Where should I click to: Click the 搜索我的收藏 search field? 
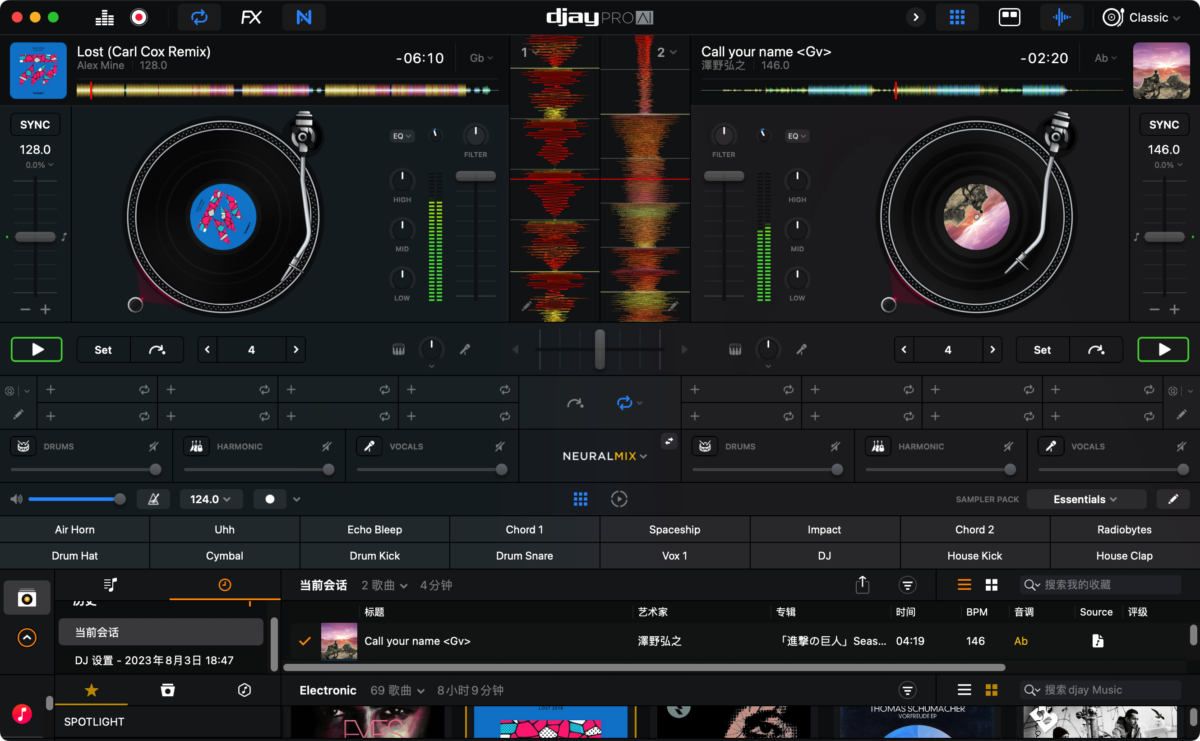pyautogui.click(x=1101, y=585)
